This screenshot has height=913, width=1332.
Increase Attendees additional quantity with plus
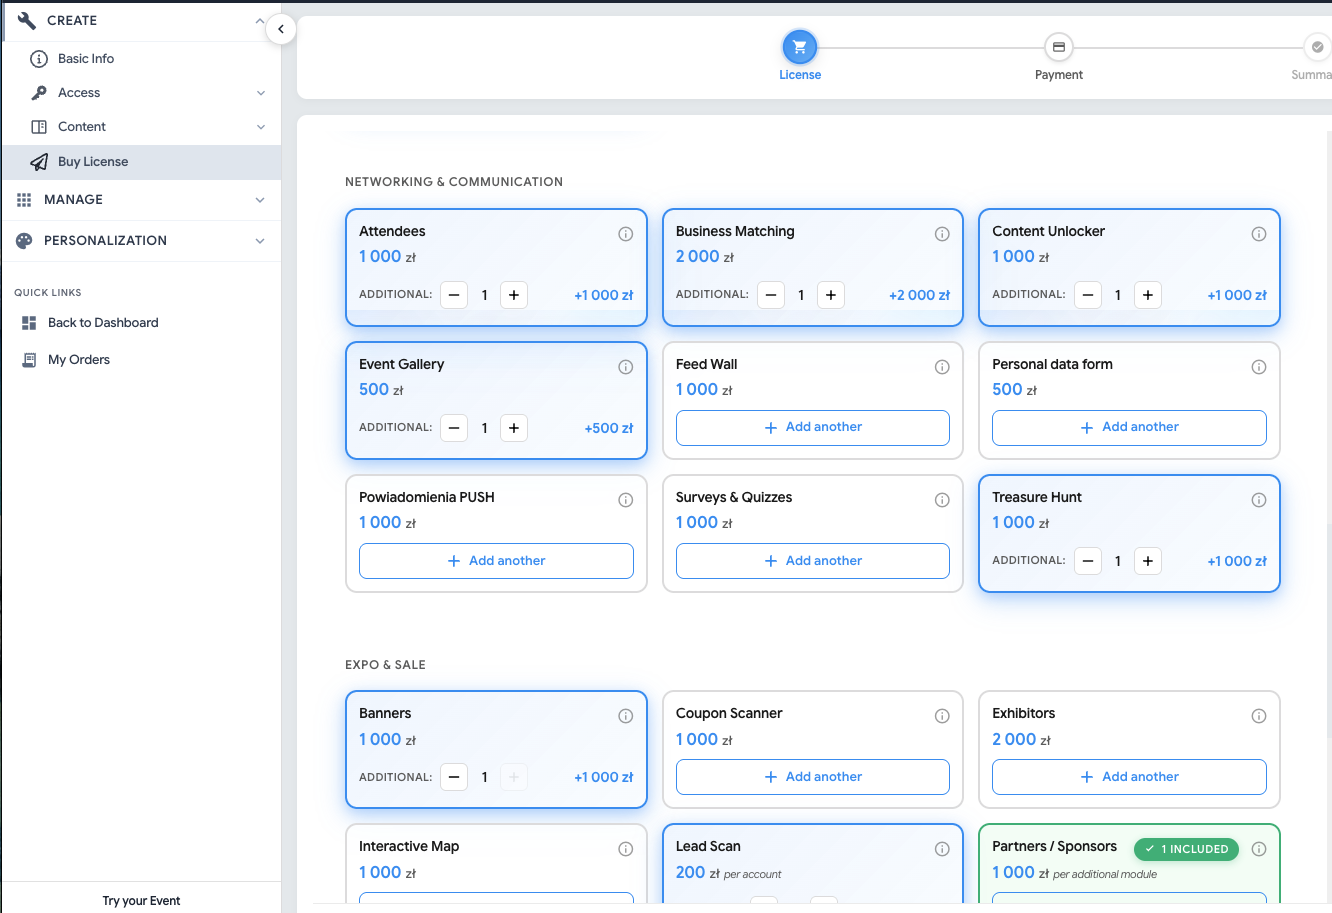coord(514,295)
